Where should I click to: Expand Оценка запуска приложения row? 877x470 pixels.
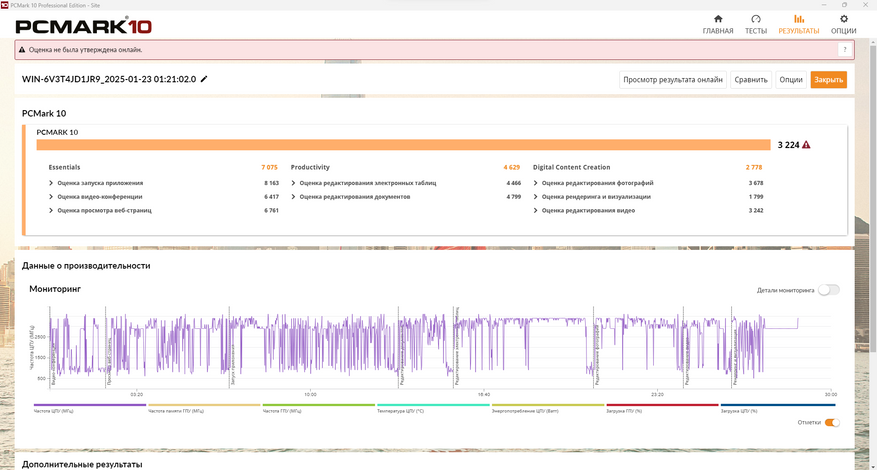click(52, 183)
